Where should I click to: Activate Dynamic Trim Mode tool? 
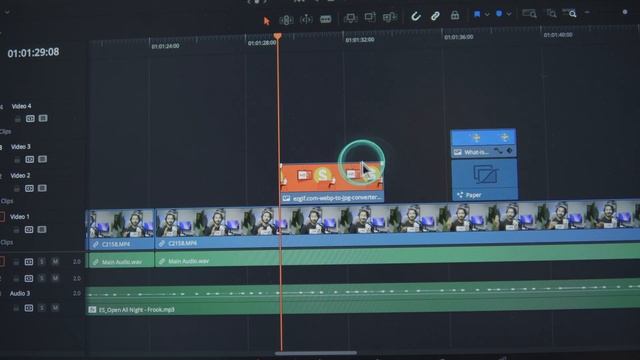point(306,19)
